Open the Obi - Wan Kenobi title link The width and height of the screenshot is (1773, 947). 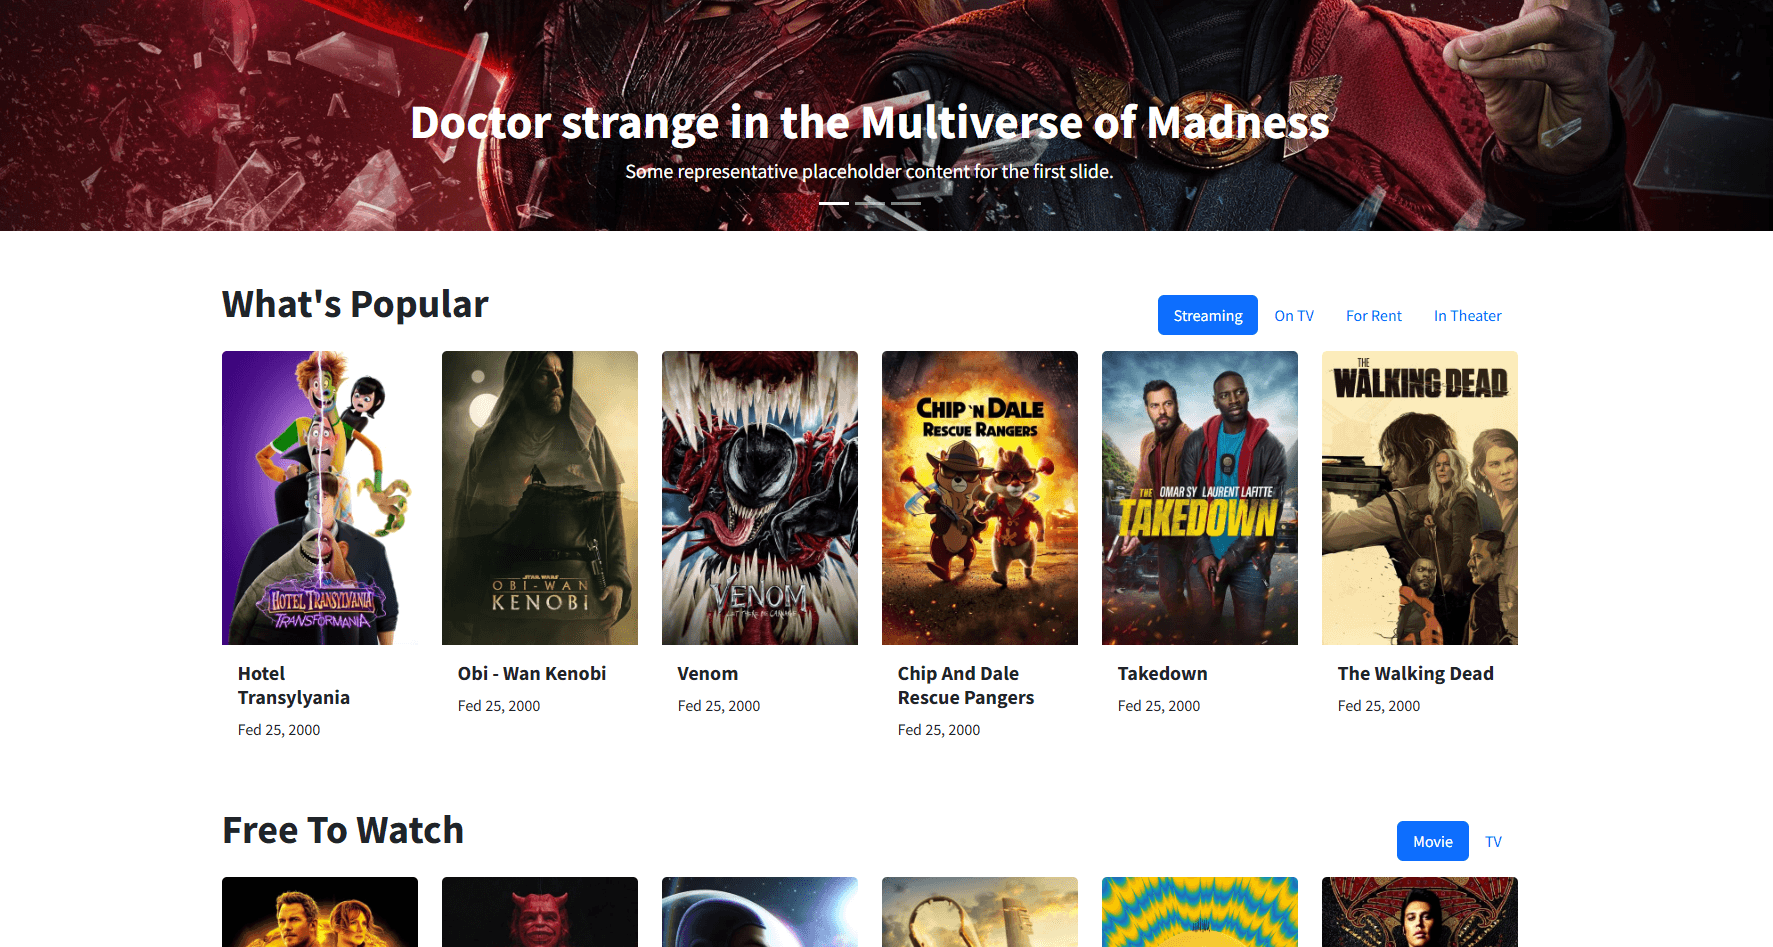coord(531,673)
